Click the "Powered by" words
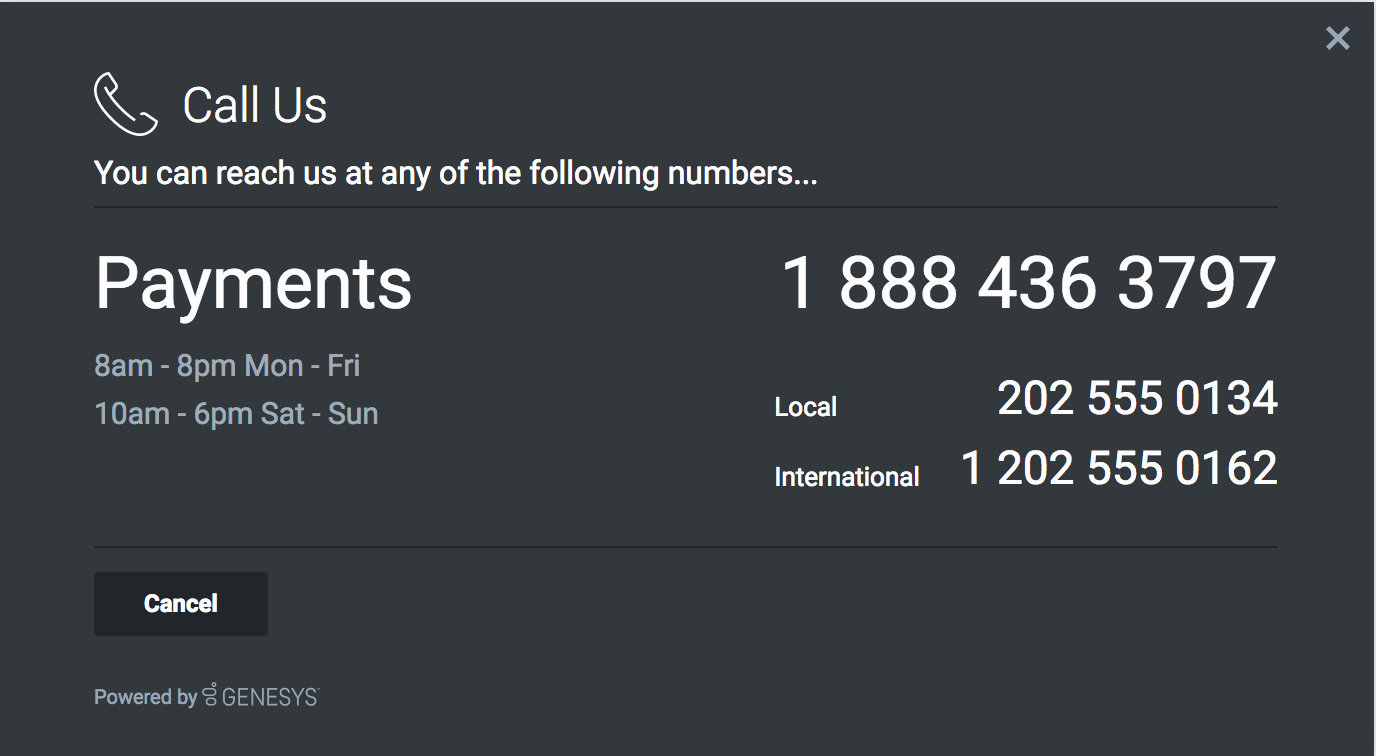This screenshot has width=1376, height=756. click(145, 697)
